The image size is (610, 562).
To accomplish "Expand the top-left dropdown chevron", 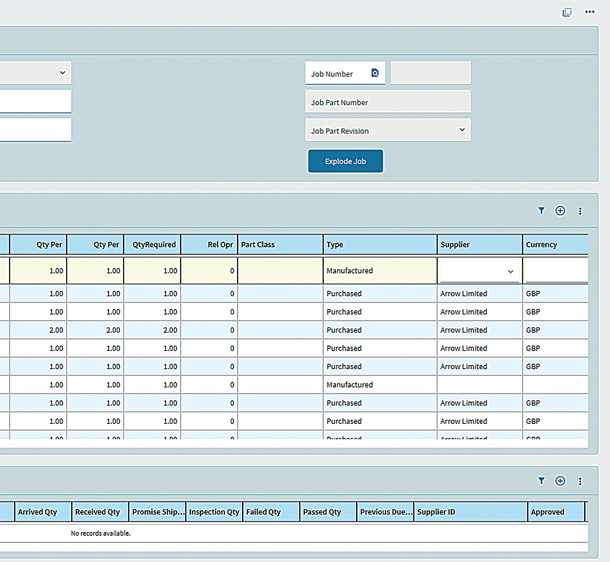I will click(62, 73).
